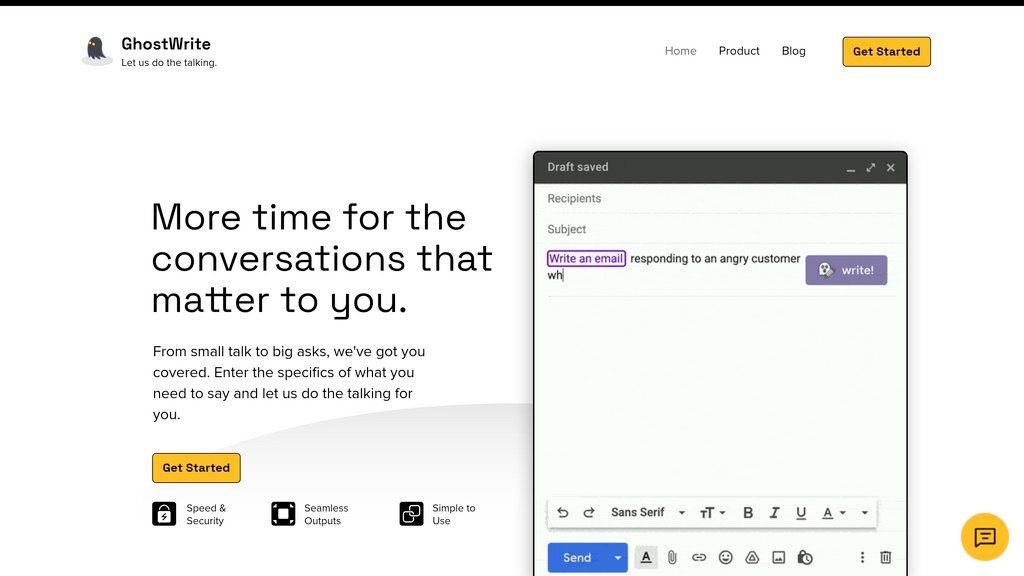Discard the draft with the trash icon
Image resolution: width=1024 pixels, height=576 pixels.
coord(885,557)
